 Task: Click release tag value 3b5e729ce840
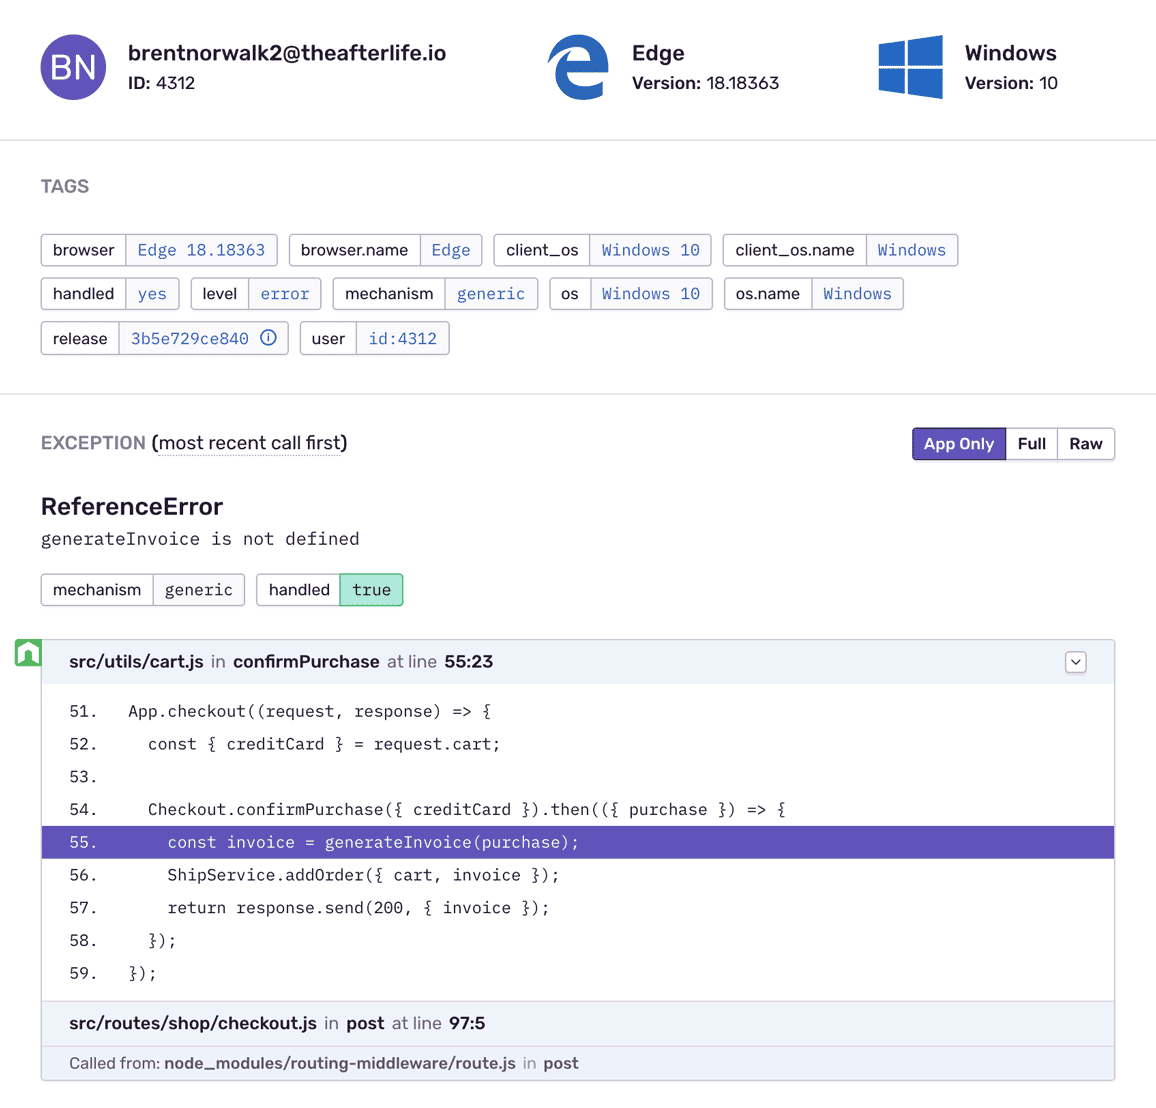(190, 338)
